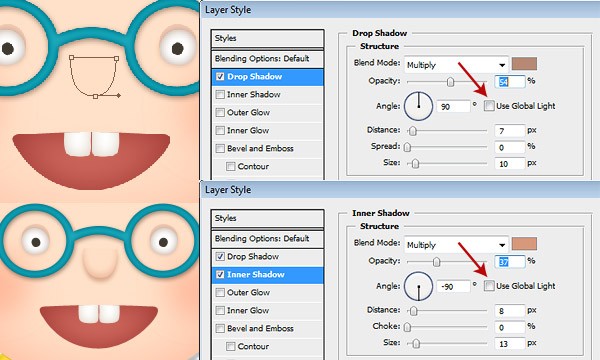Click Size field showing 13
This screenshot has height=360, width=600.
pos(509,344)
